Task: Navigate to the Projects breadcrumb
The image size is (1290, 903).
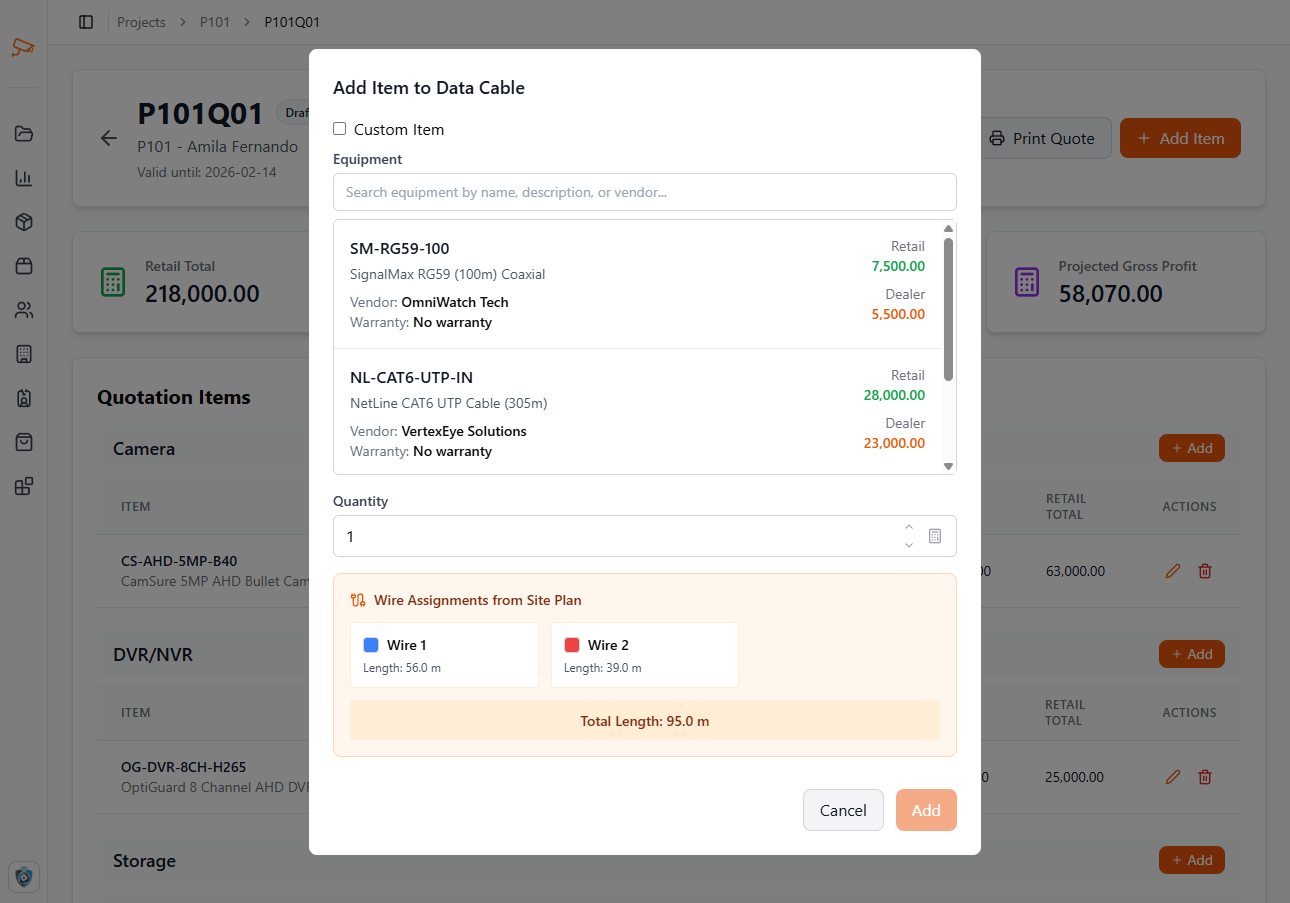Action: pyautogui.click(x=141, y=22)
